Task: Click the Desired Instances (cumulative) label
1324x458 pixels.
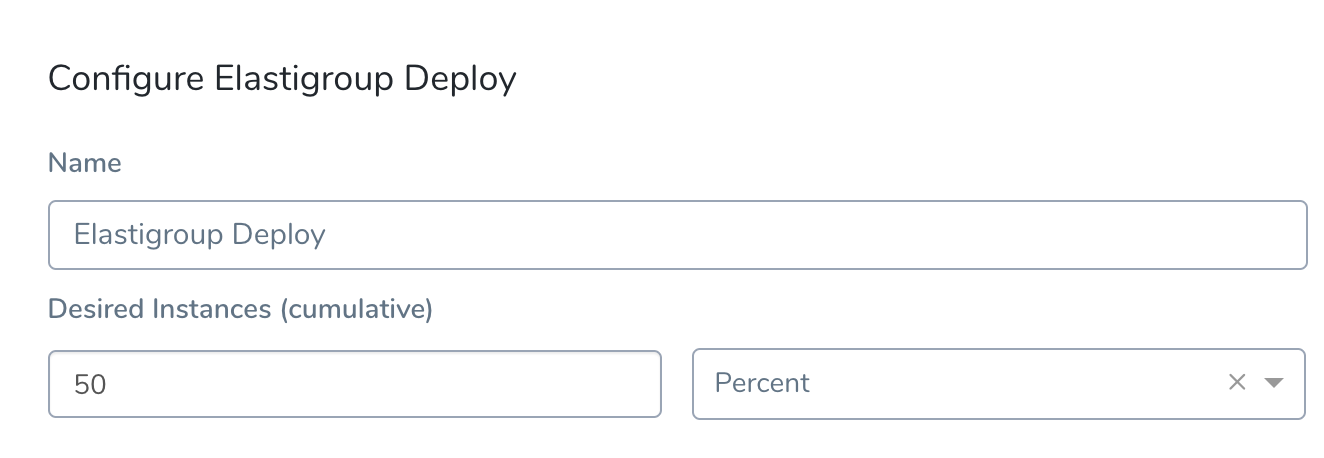Action: click(240, 309)
